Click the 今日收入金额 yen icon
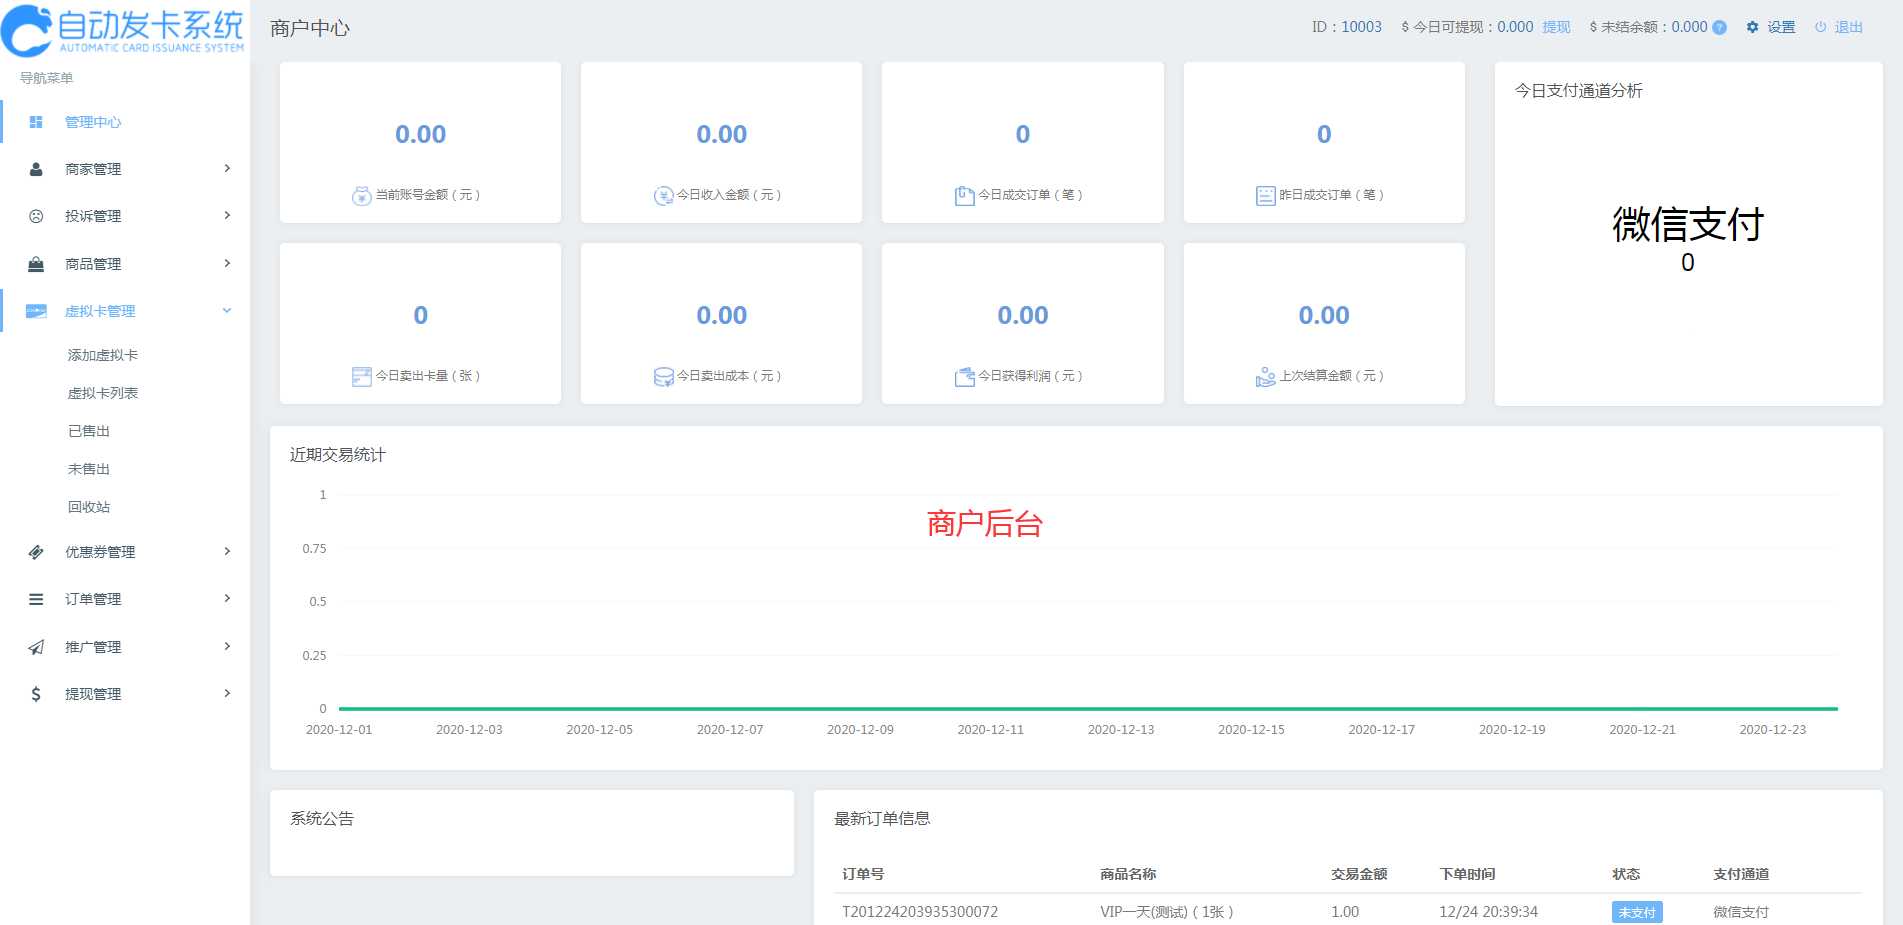The width and height of the screenshot is (1903, 925). click(663, 196)
